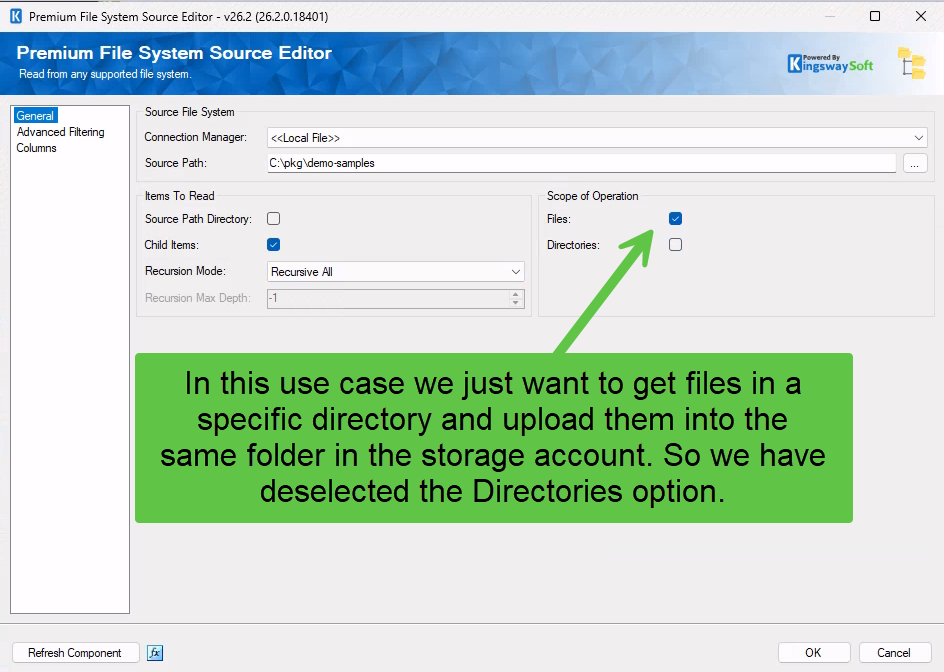944x672 pixels.
Task: Click the fx expression editor icon
Action: (x=155, y=653)
